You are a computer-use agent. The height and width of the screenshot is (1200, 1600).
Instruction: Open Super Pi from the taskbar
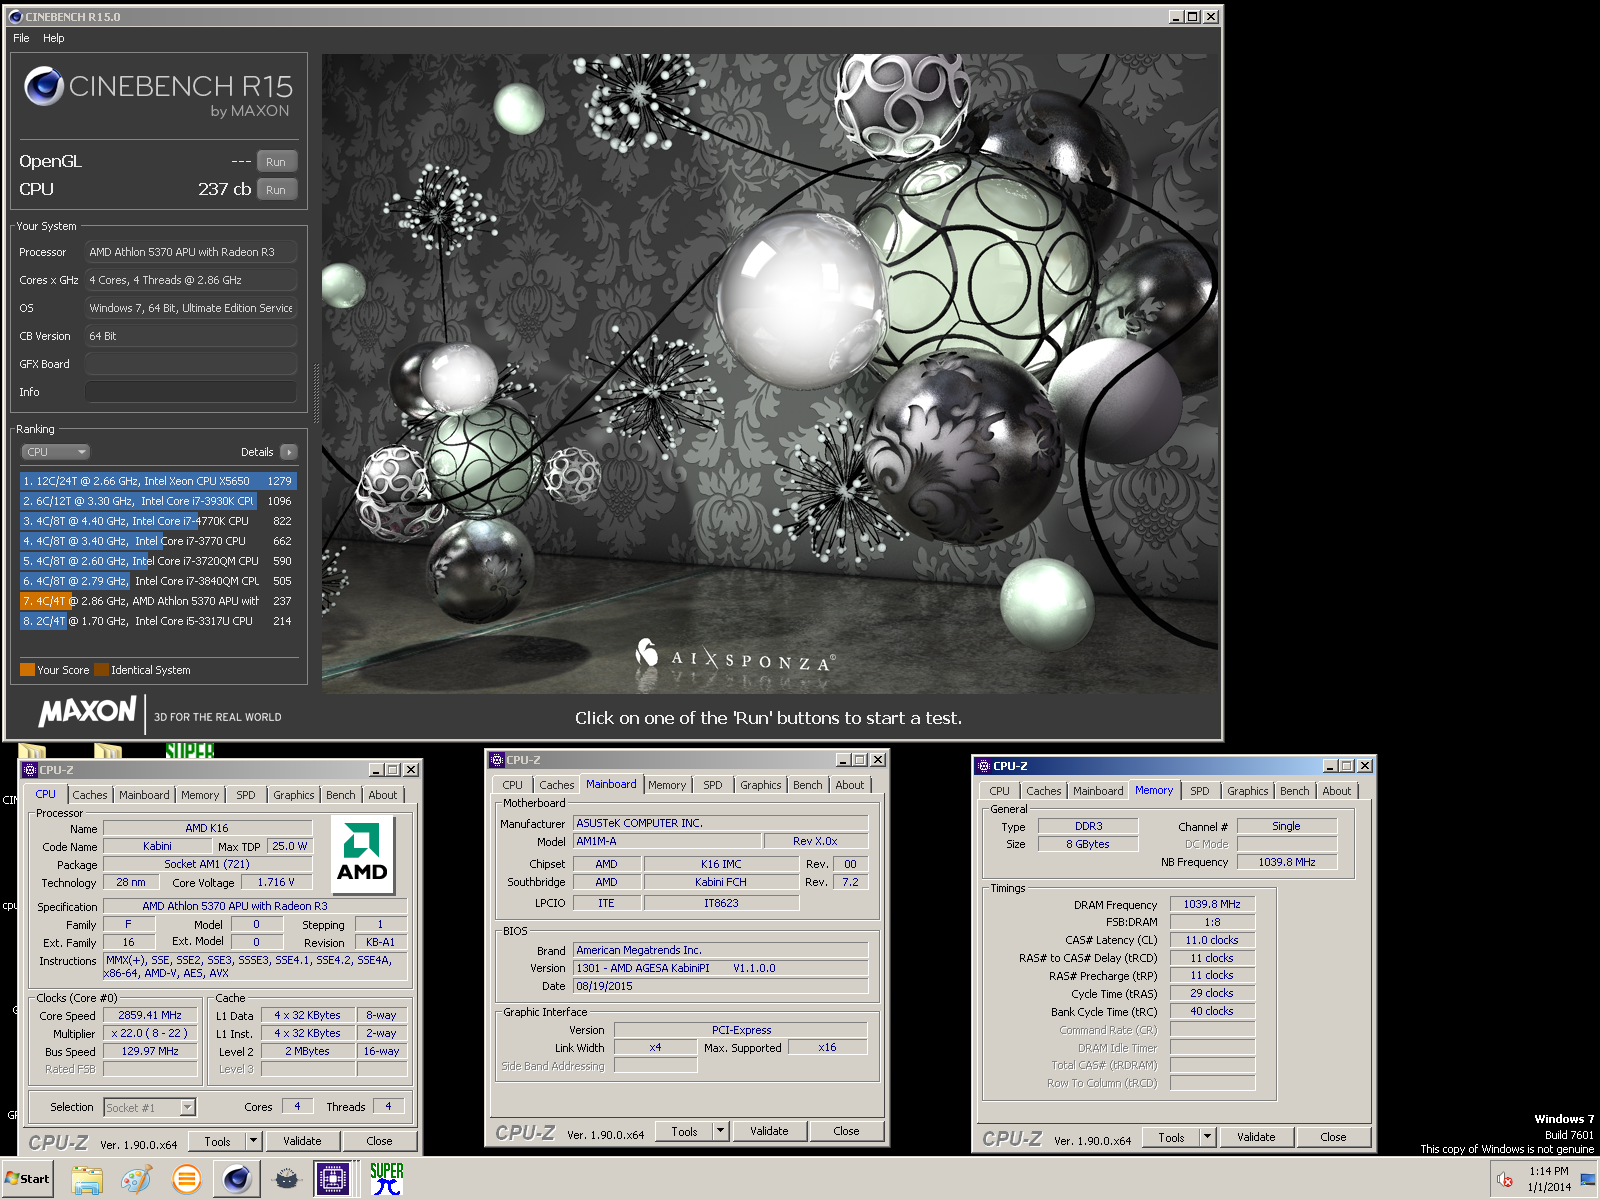(386, 1179)
